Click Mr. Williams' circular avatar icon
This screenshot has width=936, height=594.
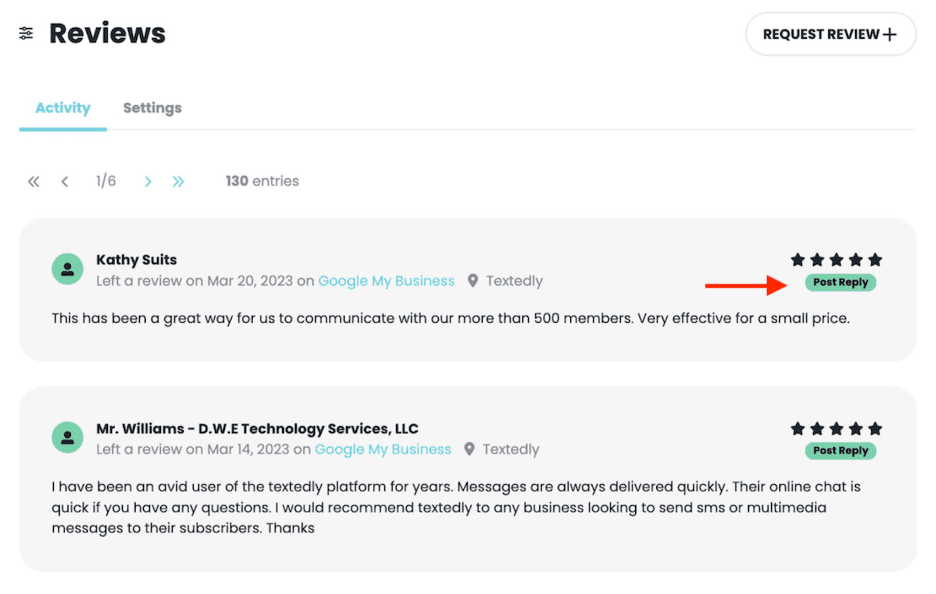click(x=67, y=437)
